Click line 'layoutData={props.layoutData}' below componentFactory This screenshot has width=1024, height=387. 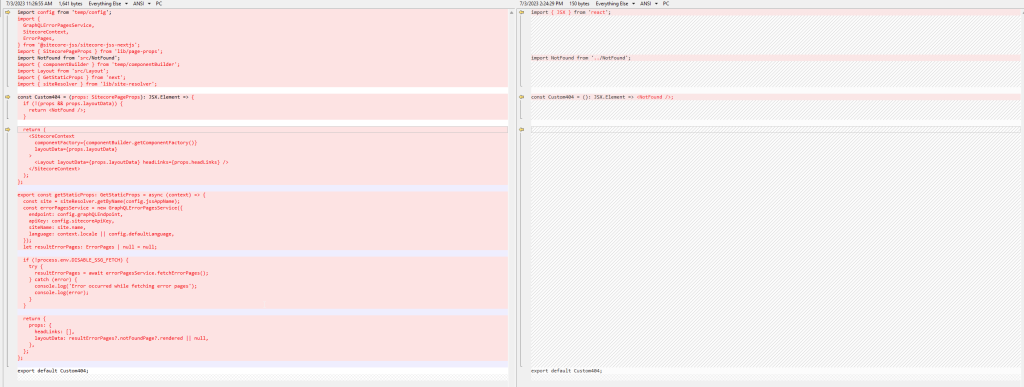[x=76, y=149]
